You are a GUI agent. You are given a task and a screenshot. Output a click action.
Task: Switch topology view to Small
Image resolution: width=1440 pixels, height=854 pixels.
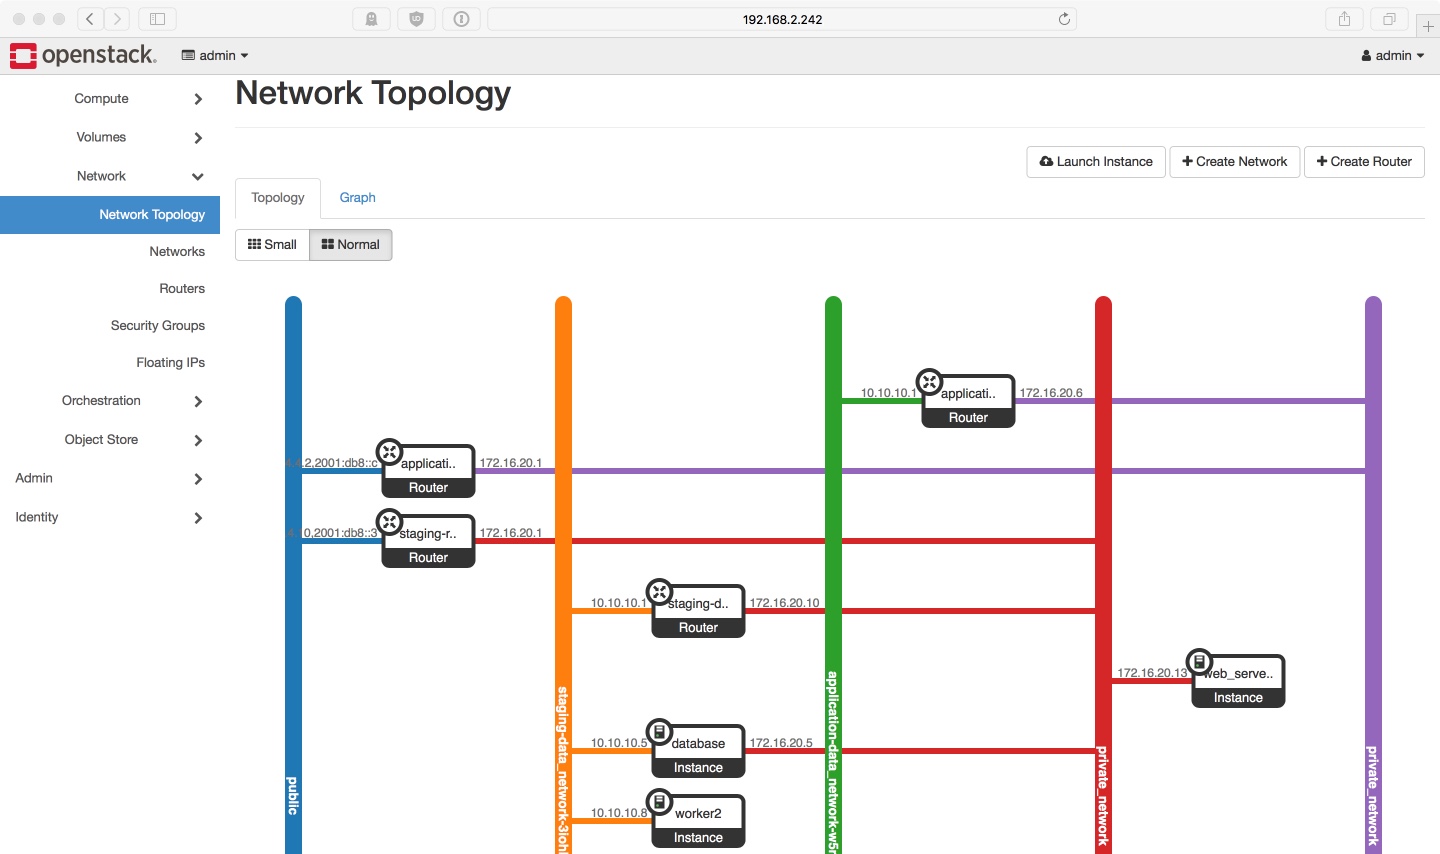[272, 245]
